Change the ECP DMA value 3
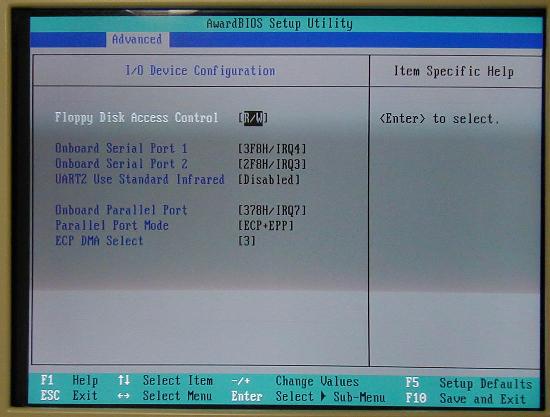Image resolution: width=550 pixels, height=417 pixels. coord(247,241)
